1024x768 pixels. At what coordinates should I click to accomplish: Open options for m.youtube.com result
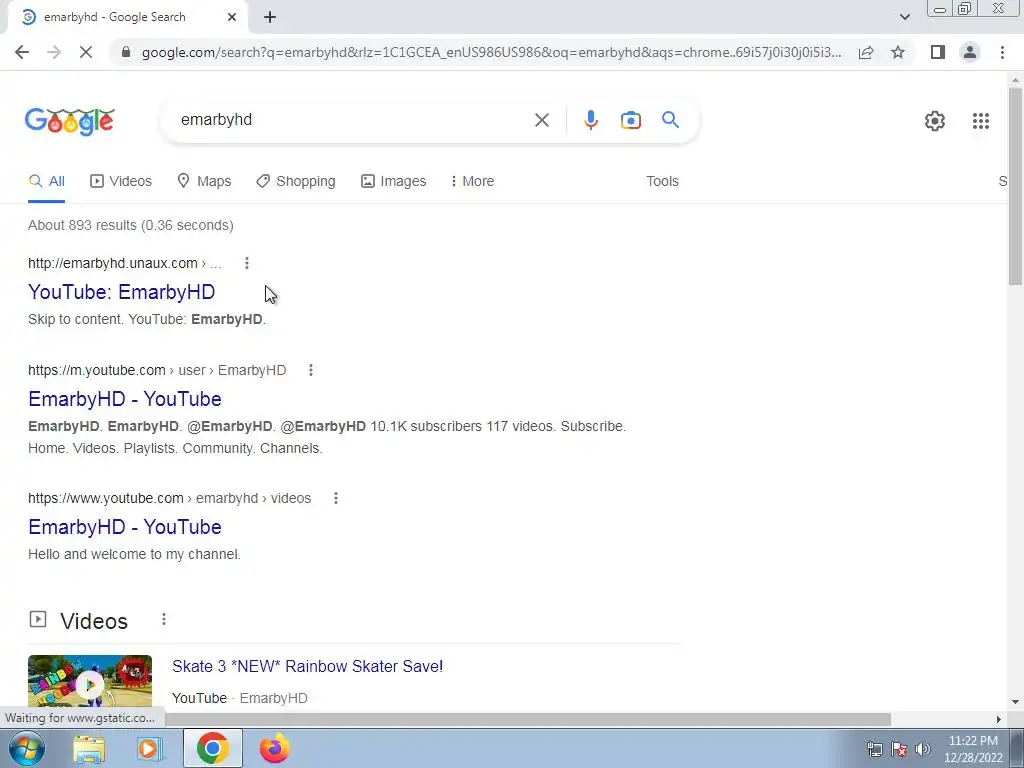tap(311, 370)
